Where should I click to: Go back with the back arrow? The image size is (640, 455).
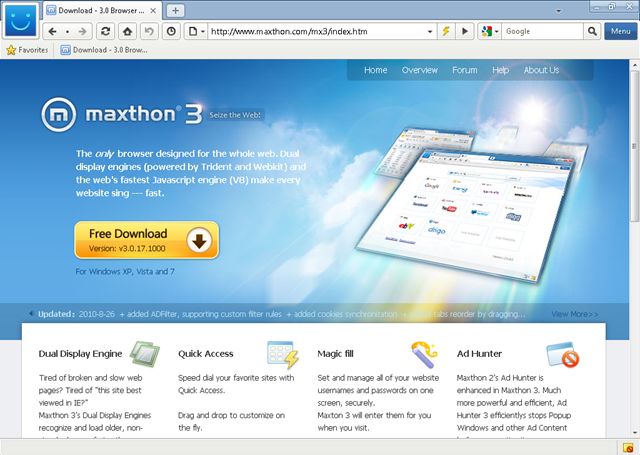pyautogui.click(x=52, y=31)
